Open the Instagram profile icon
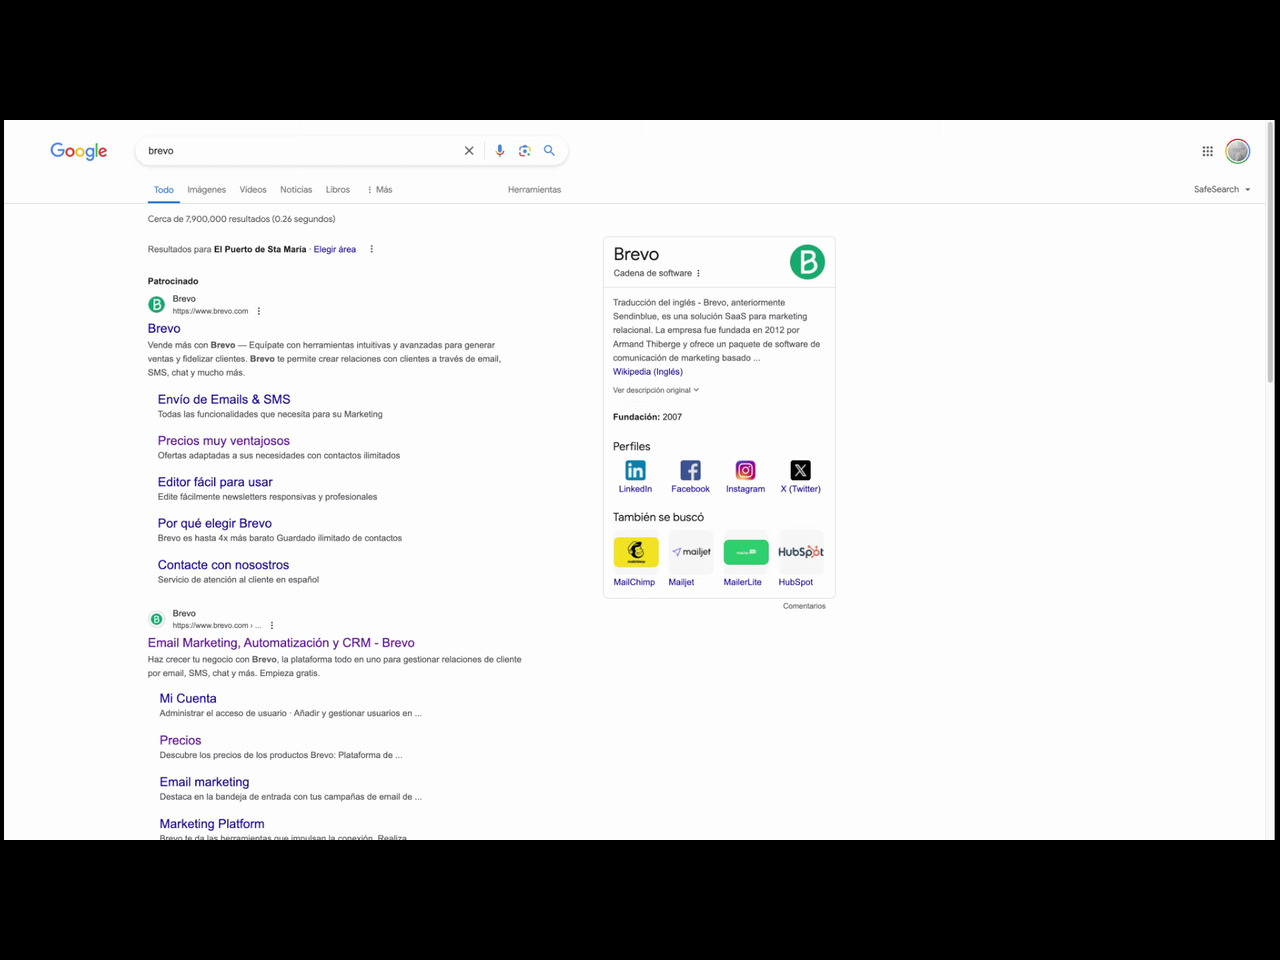 click(x=745, y=470)
